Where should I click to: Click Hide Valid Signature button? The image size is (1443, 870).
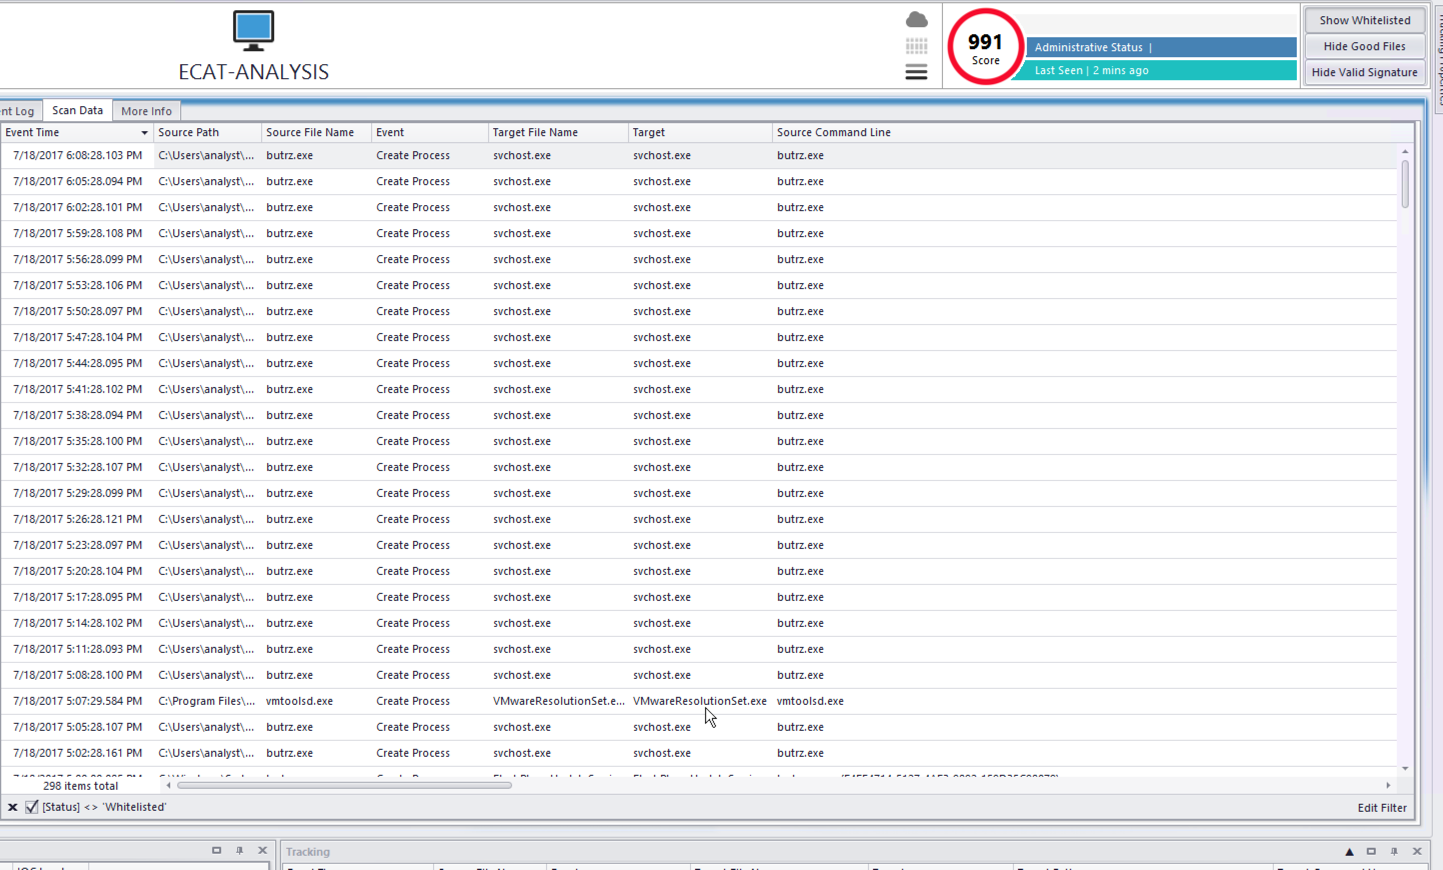click(x=1364, y=72)
